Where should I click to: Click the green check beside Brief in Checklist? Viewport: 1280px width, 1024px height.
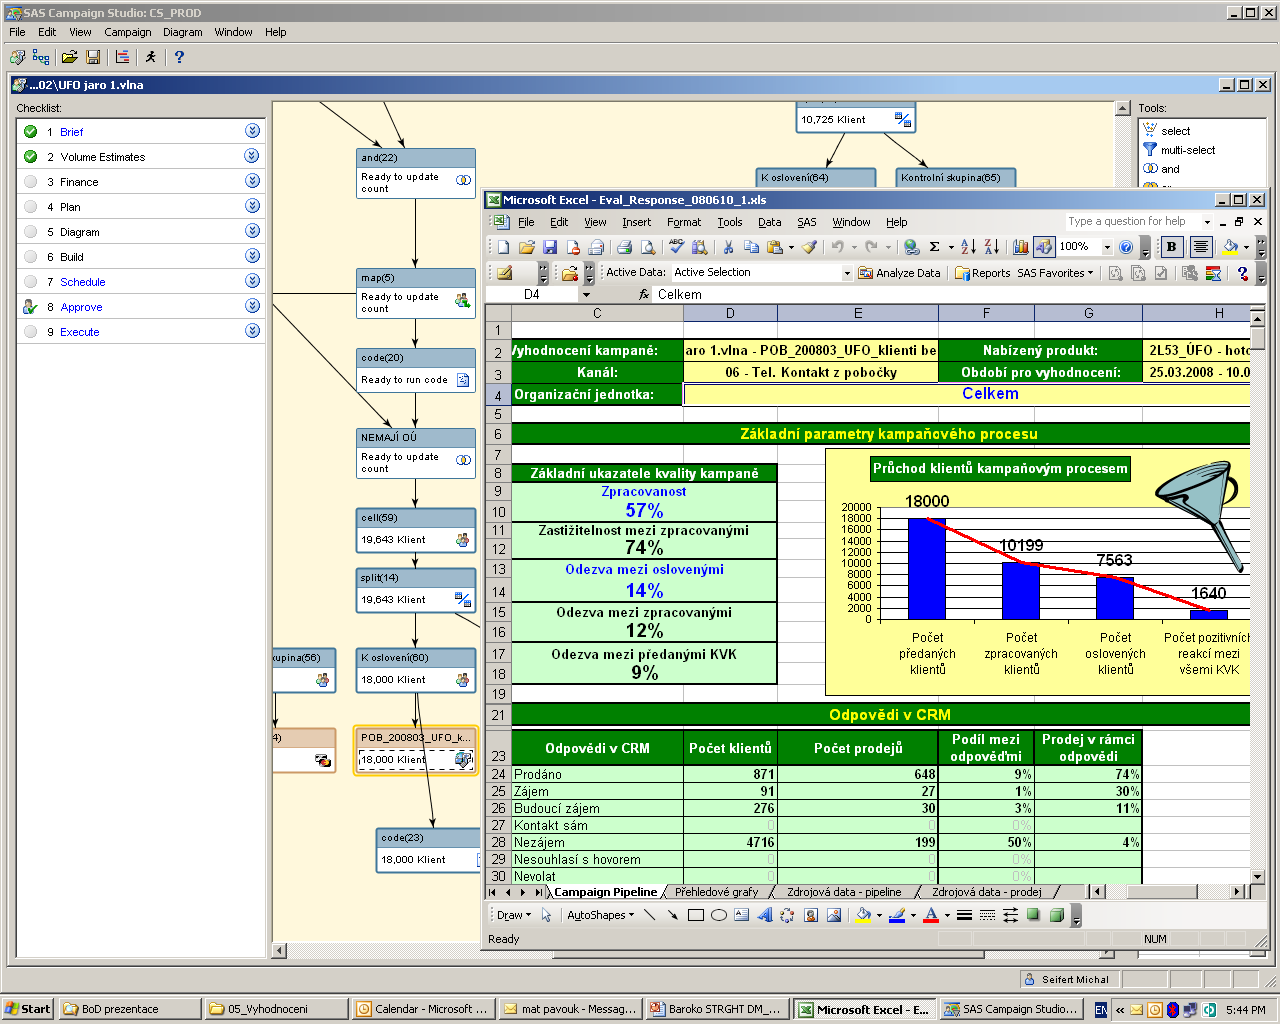point(30,132)
